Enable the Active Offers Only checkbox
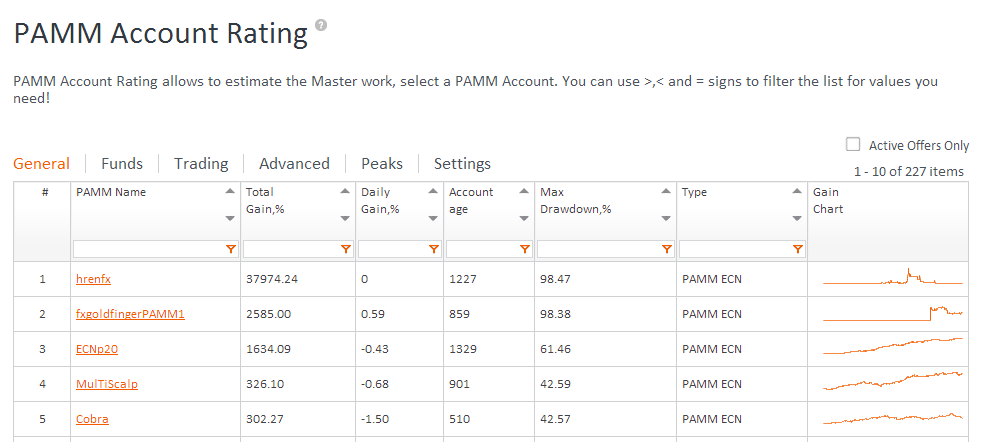Viewport: 983px width, 442px height. point(853,144)
